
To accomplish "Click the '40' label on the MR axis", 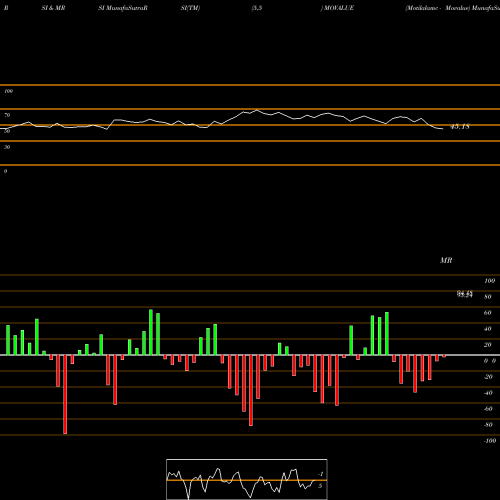I will 488,329.
